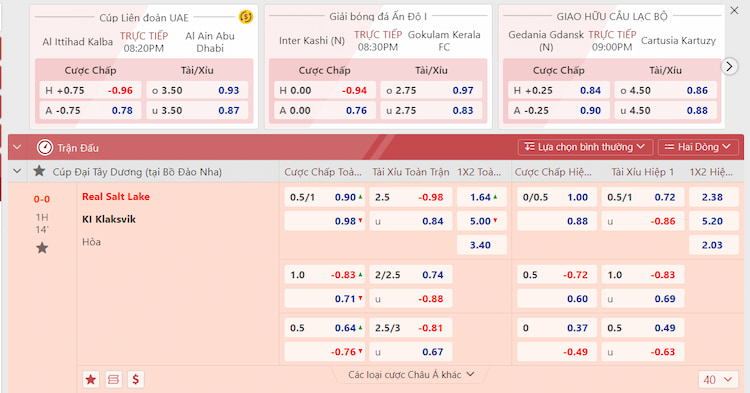Bet Gedania Gdansk H +0.25 at 0.84
This screenshot has height=393, width=750.
(559, 90)
